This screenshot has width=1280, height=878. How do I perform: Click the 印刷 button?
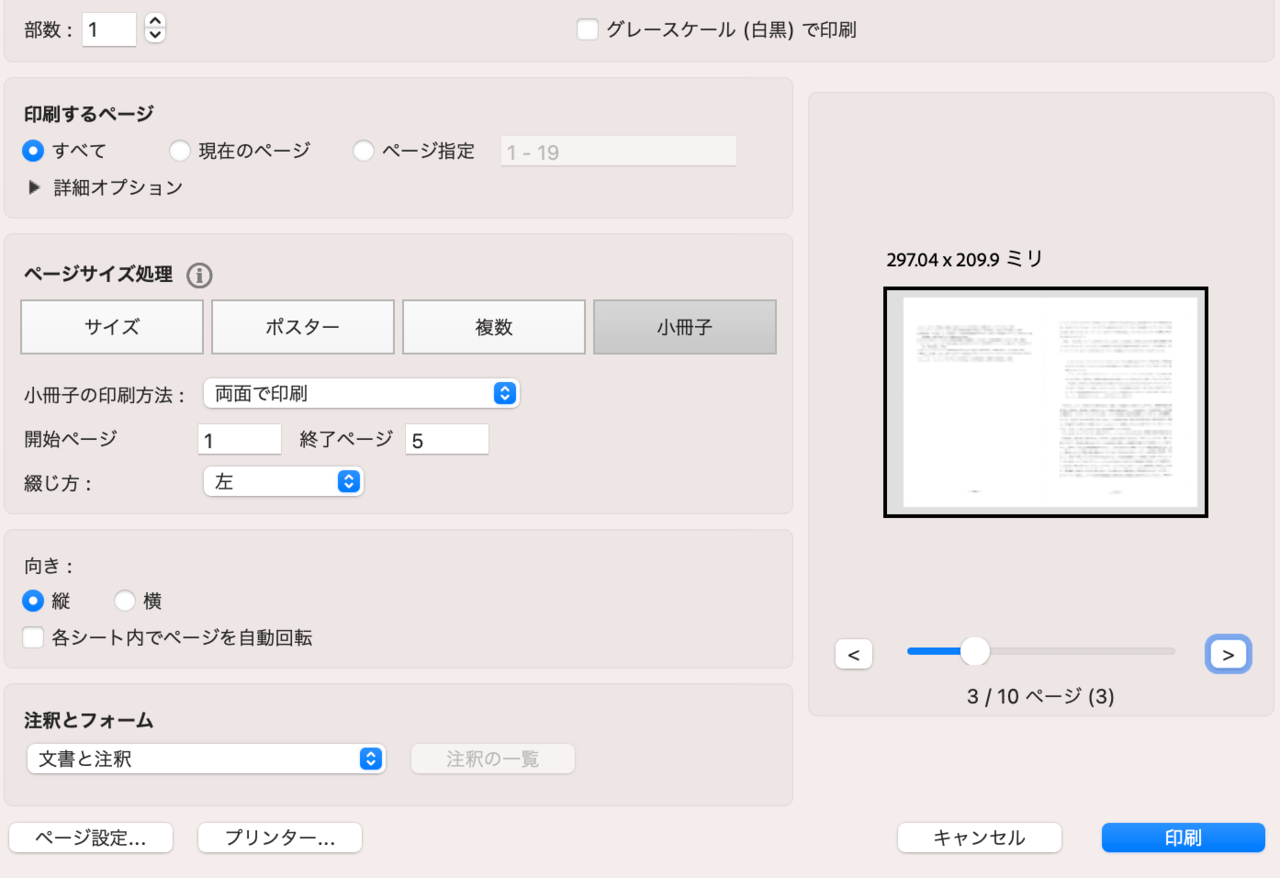[x=1184, y=838]
